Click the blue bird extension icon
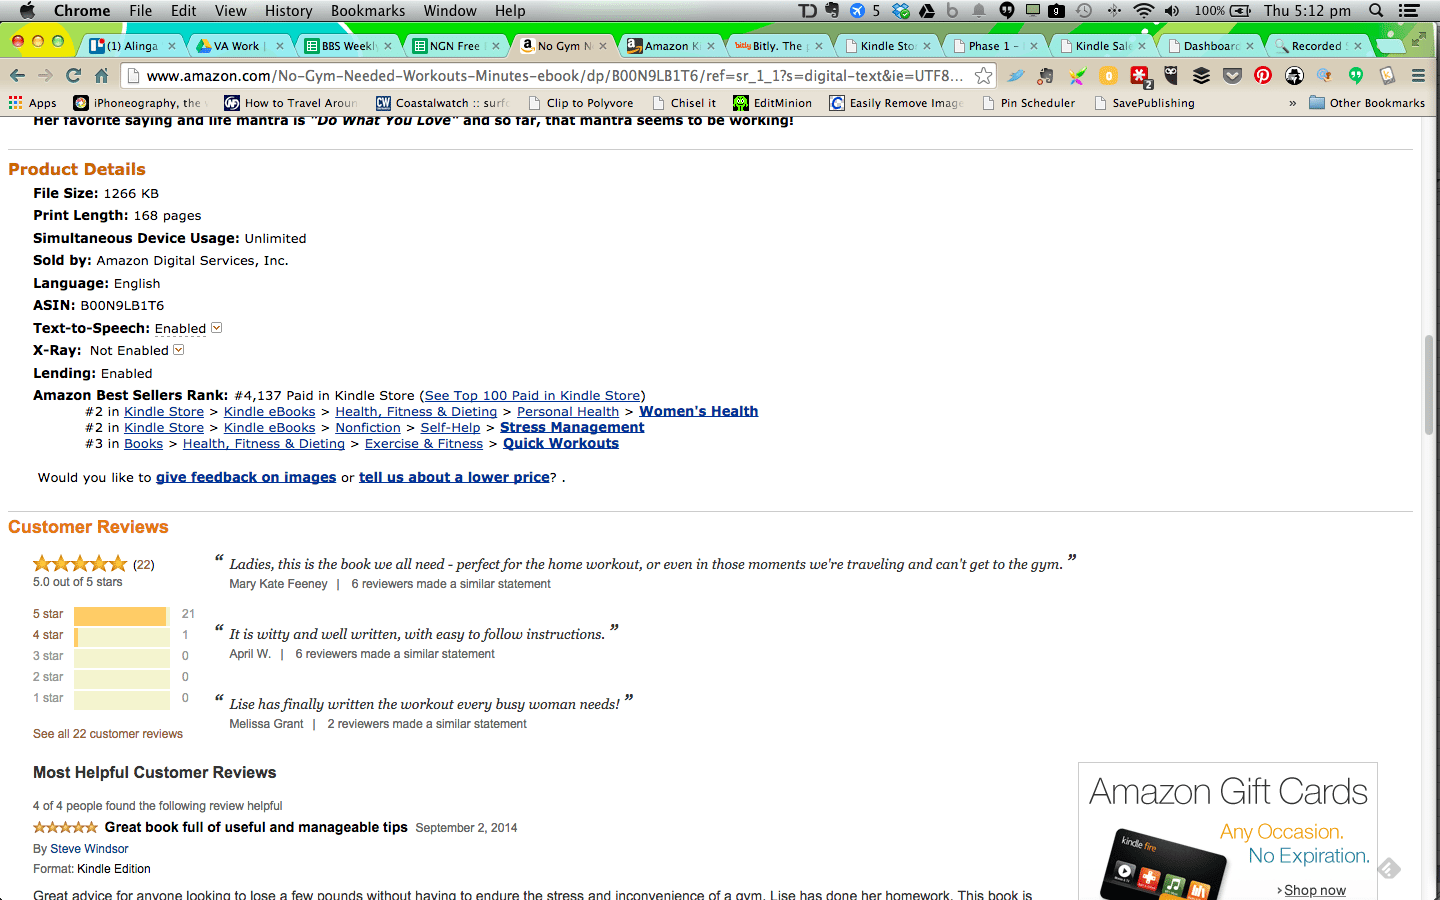The height and width of the screenshot is (900, 1440). tap(1016, 76)
